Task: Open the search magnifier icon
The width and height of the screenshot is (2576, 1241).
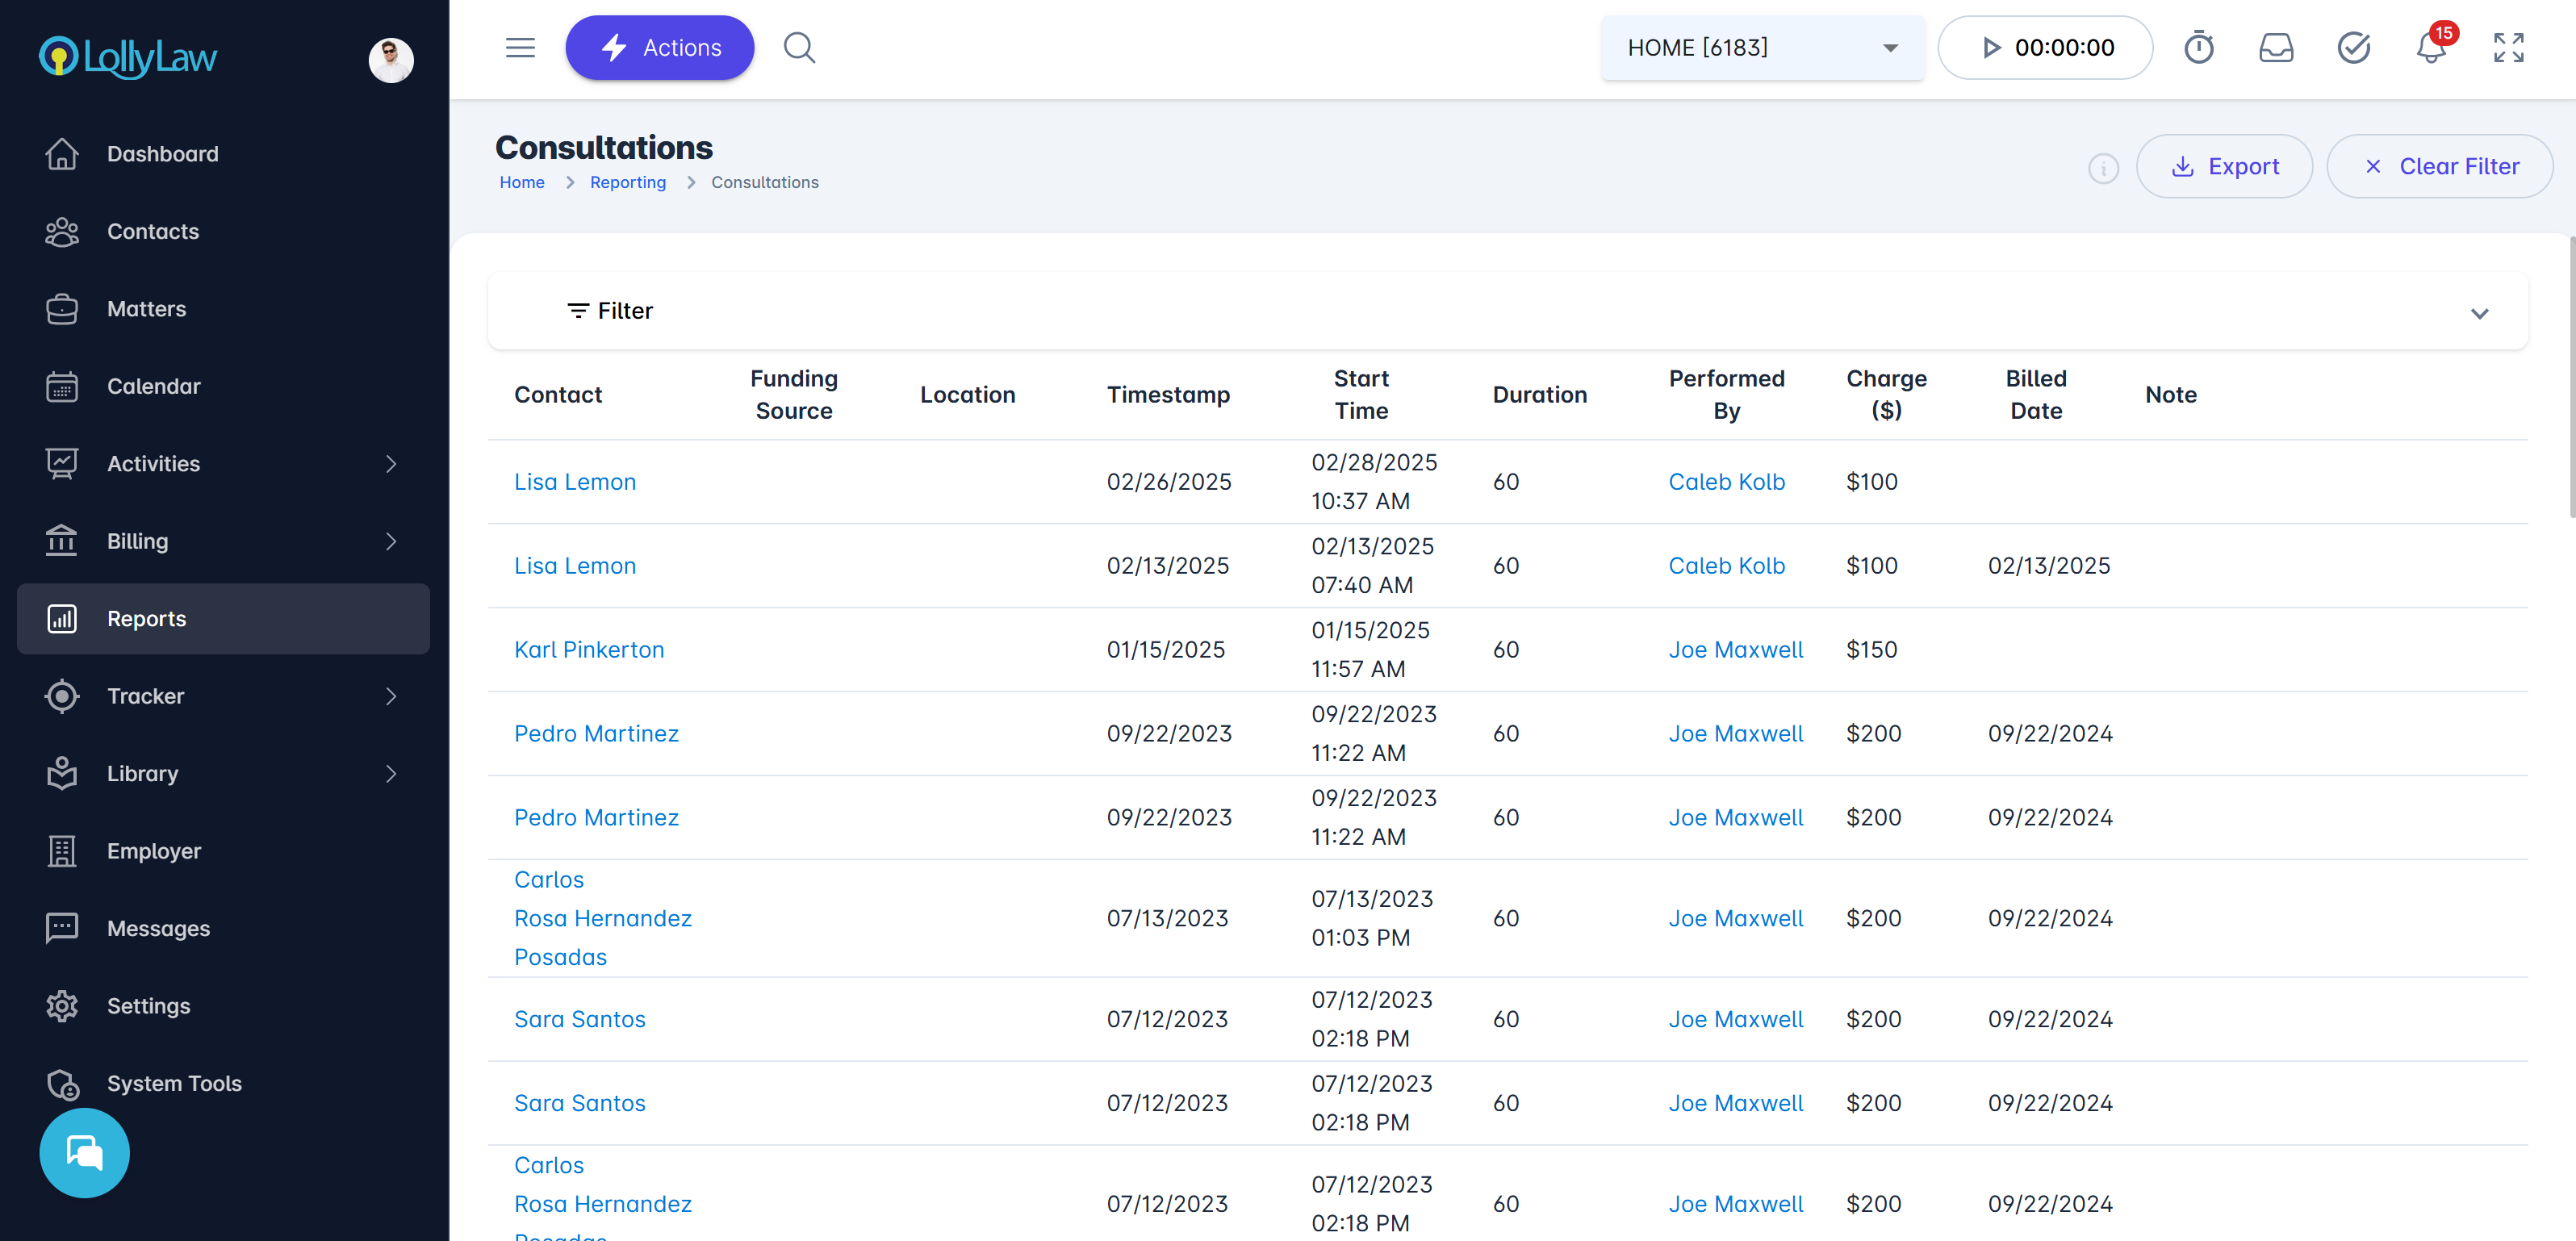Action: 799,47
